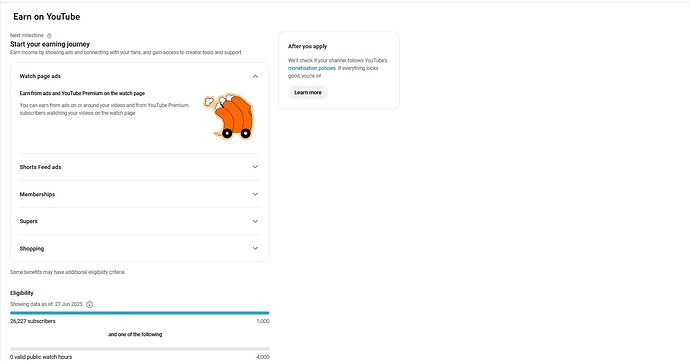Click the blue subscribers progress bar
The height and width of the screenshot is (361, 690).
click(x=139, y=313)
